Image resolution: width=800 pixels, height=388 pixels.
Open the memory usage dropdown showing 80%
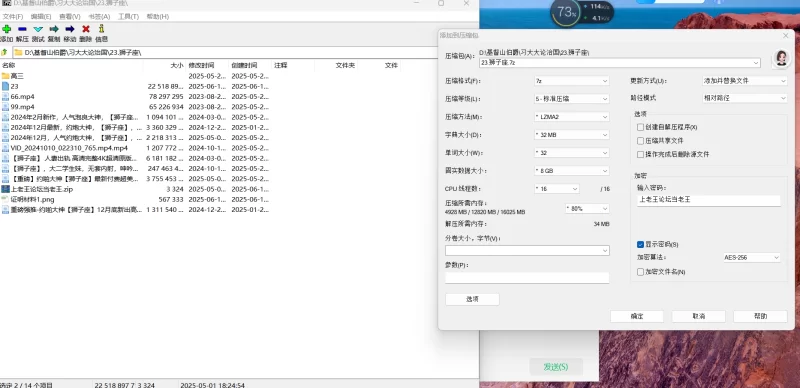pyautogui.click(x=587, y=208)
